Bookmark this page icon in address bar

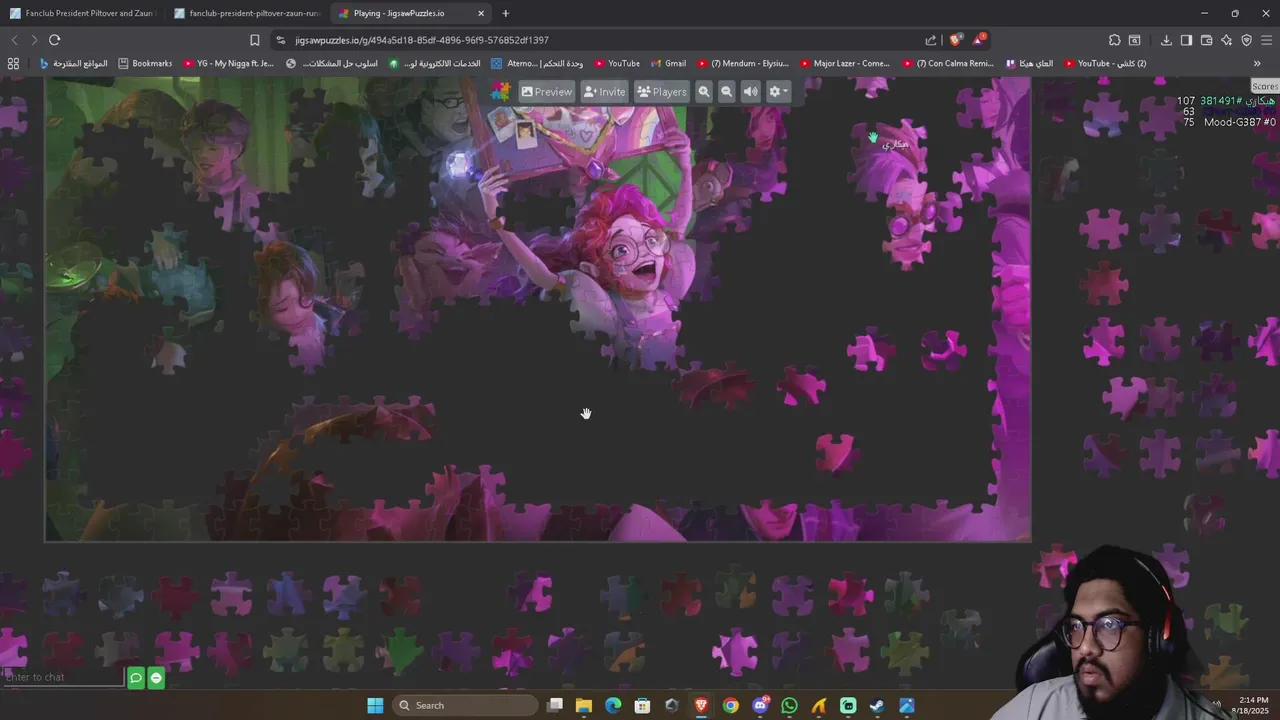point(254,40)
